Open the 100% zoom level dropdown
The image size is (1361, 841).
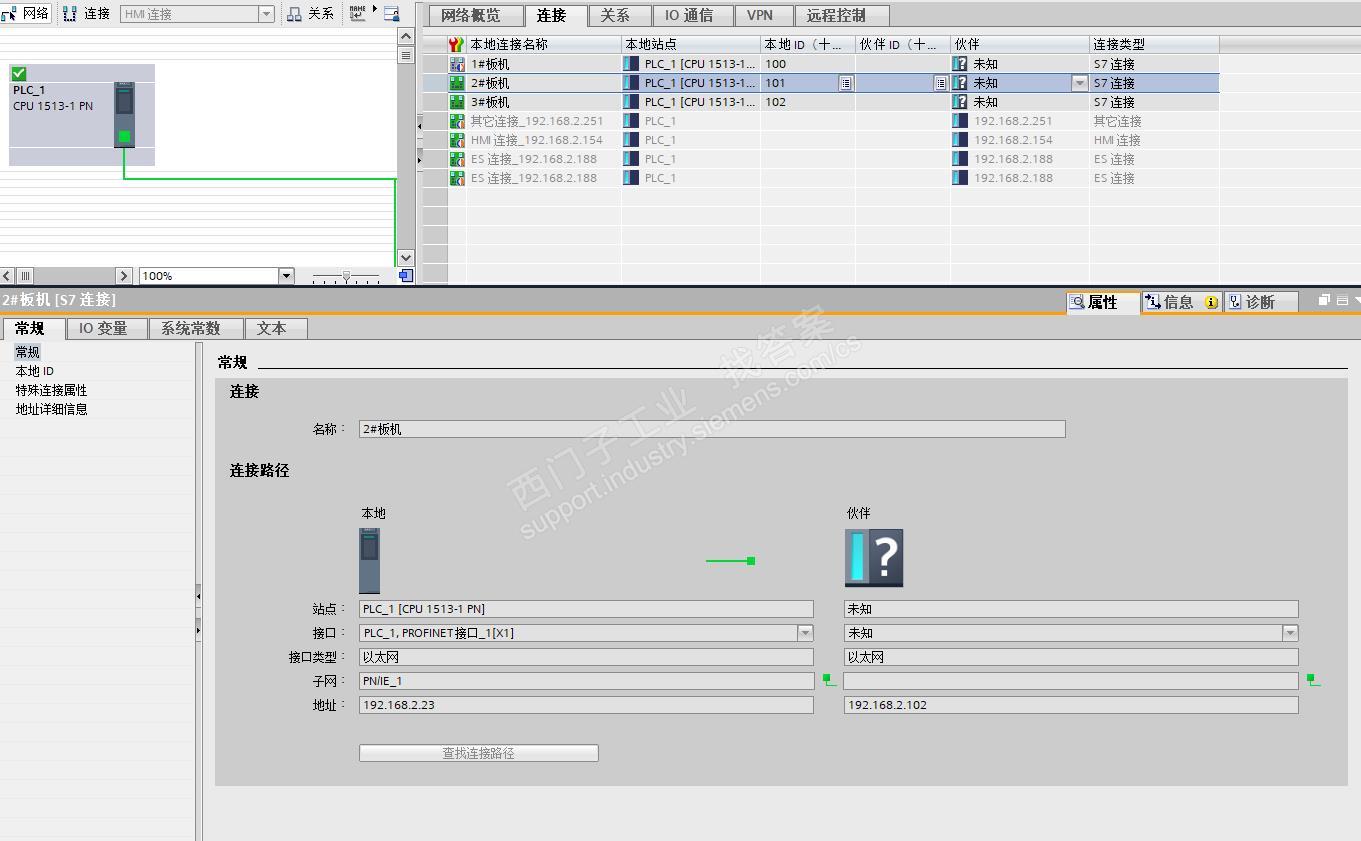pyautogui.click(x=286, y=276)
